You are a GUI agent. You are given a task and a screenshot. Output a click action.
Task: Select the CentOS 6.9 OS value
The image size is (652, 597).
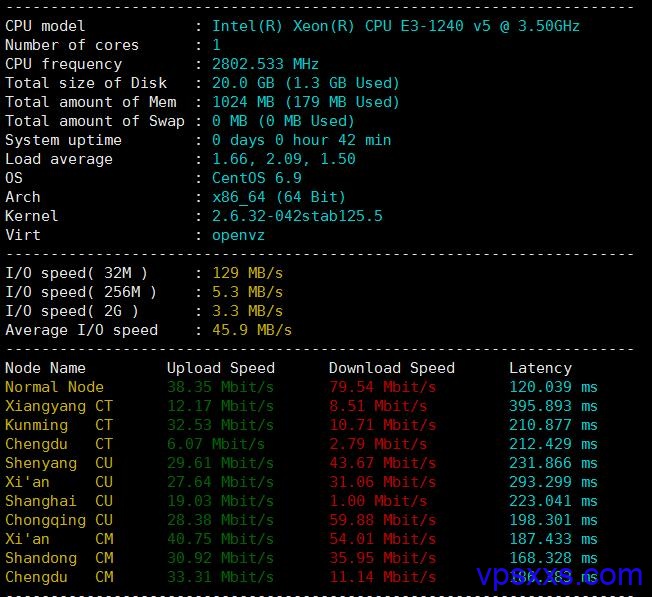click(x=257, y=178)
